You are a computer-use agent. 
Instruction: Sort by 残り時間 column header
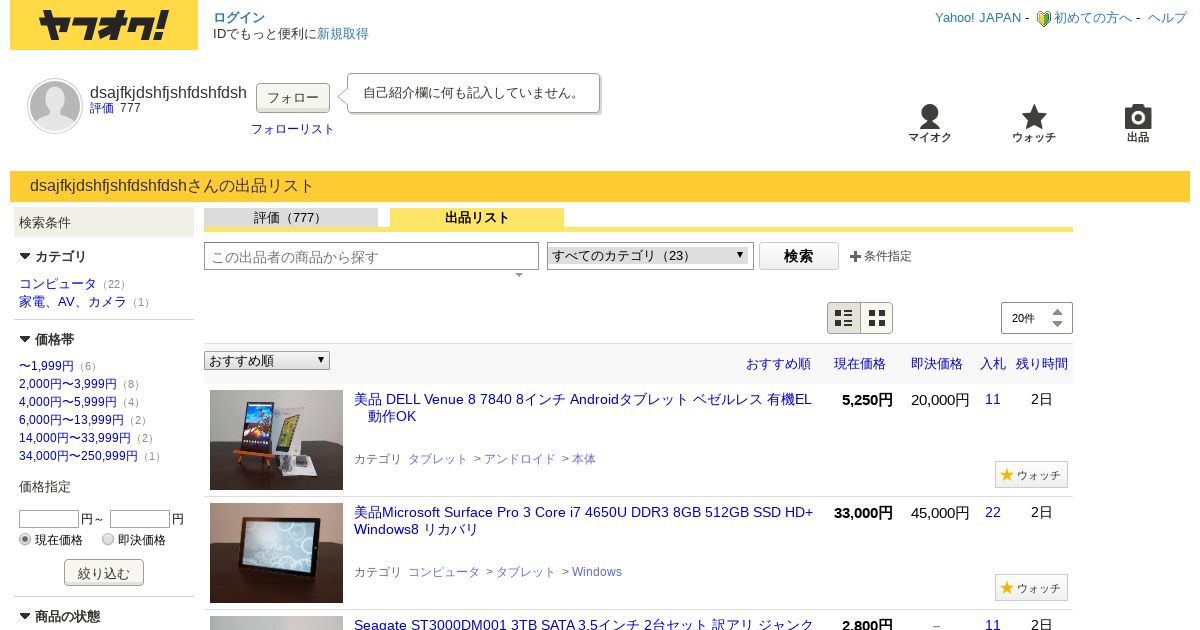coord(1042,364)
